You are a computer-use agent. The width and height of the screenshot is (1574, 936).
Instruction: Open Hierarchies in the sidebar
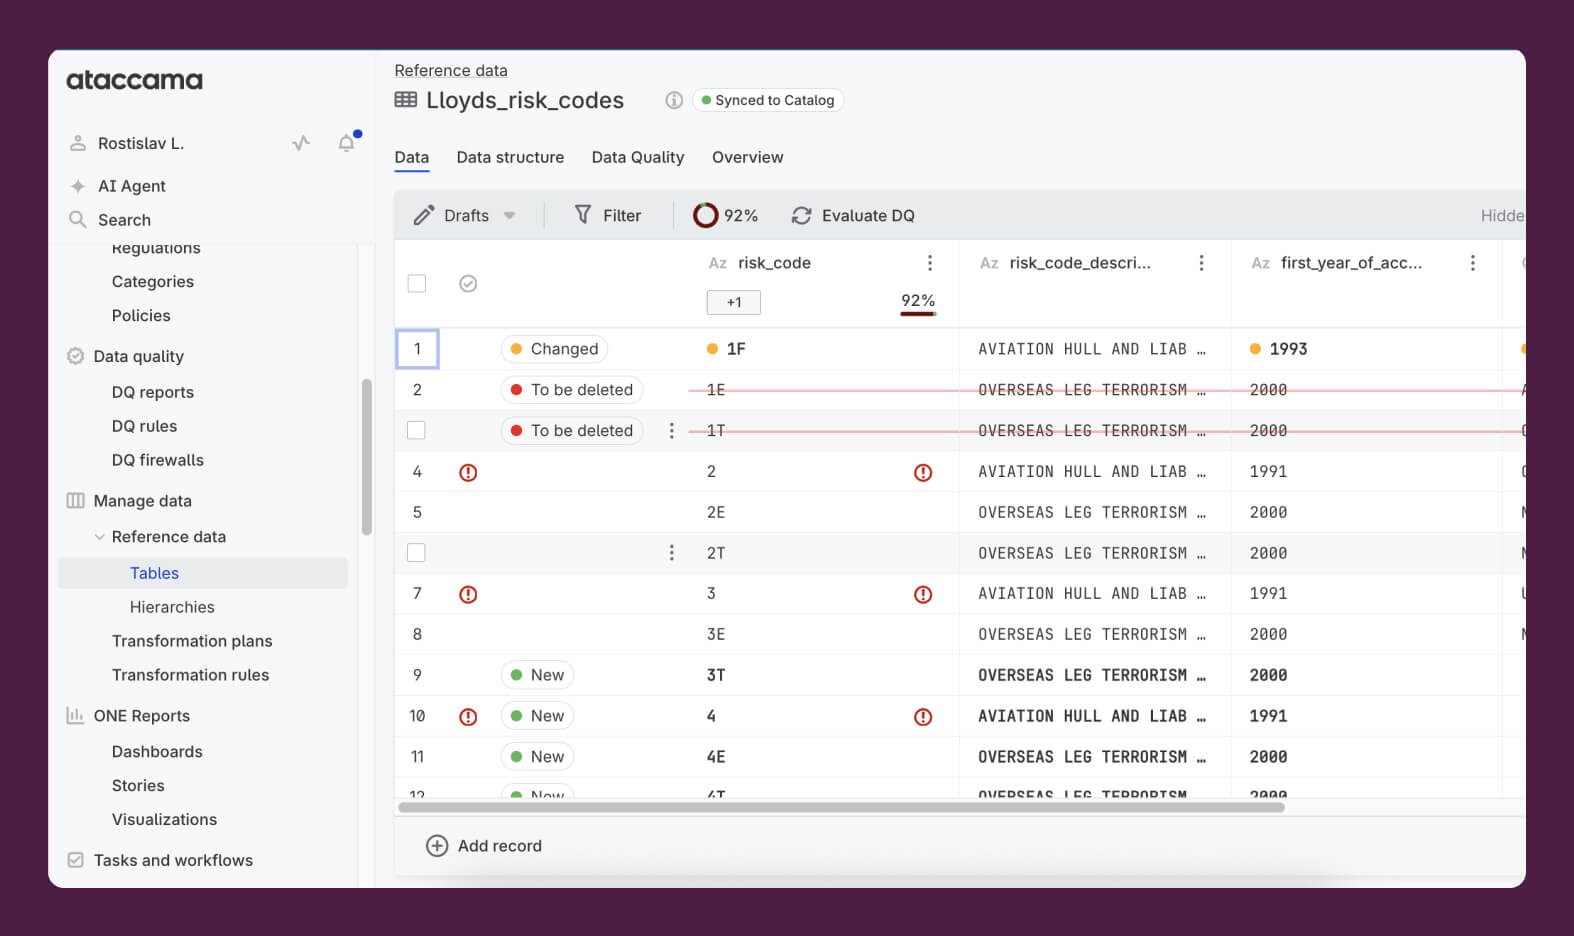[x=172, y=607]
